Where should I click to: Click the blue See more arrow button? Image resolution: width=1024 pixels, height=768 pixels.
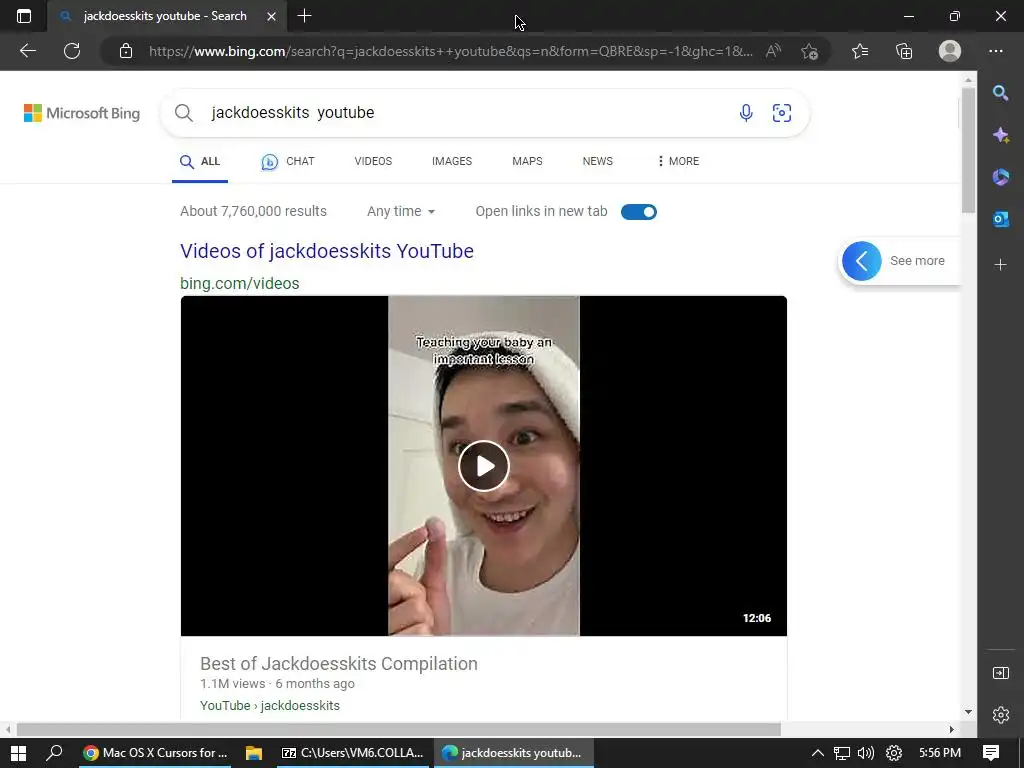861,261
